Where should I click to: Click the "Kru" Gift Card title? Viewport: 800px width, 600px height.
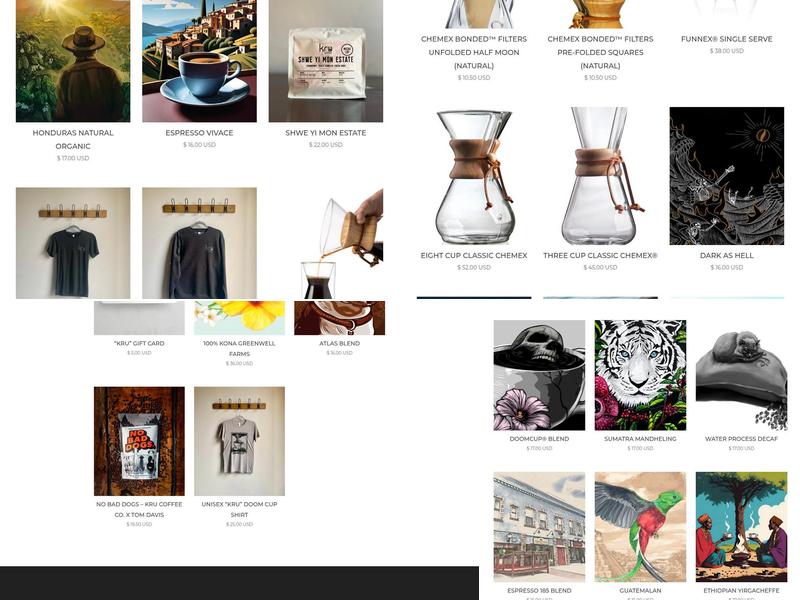pyautogui.click(x=139, y=343)
